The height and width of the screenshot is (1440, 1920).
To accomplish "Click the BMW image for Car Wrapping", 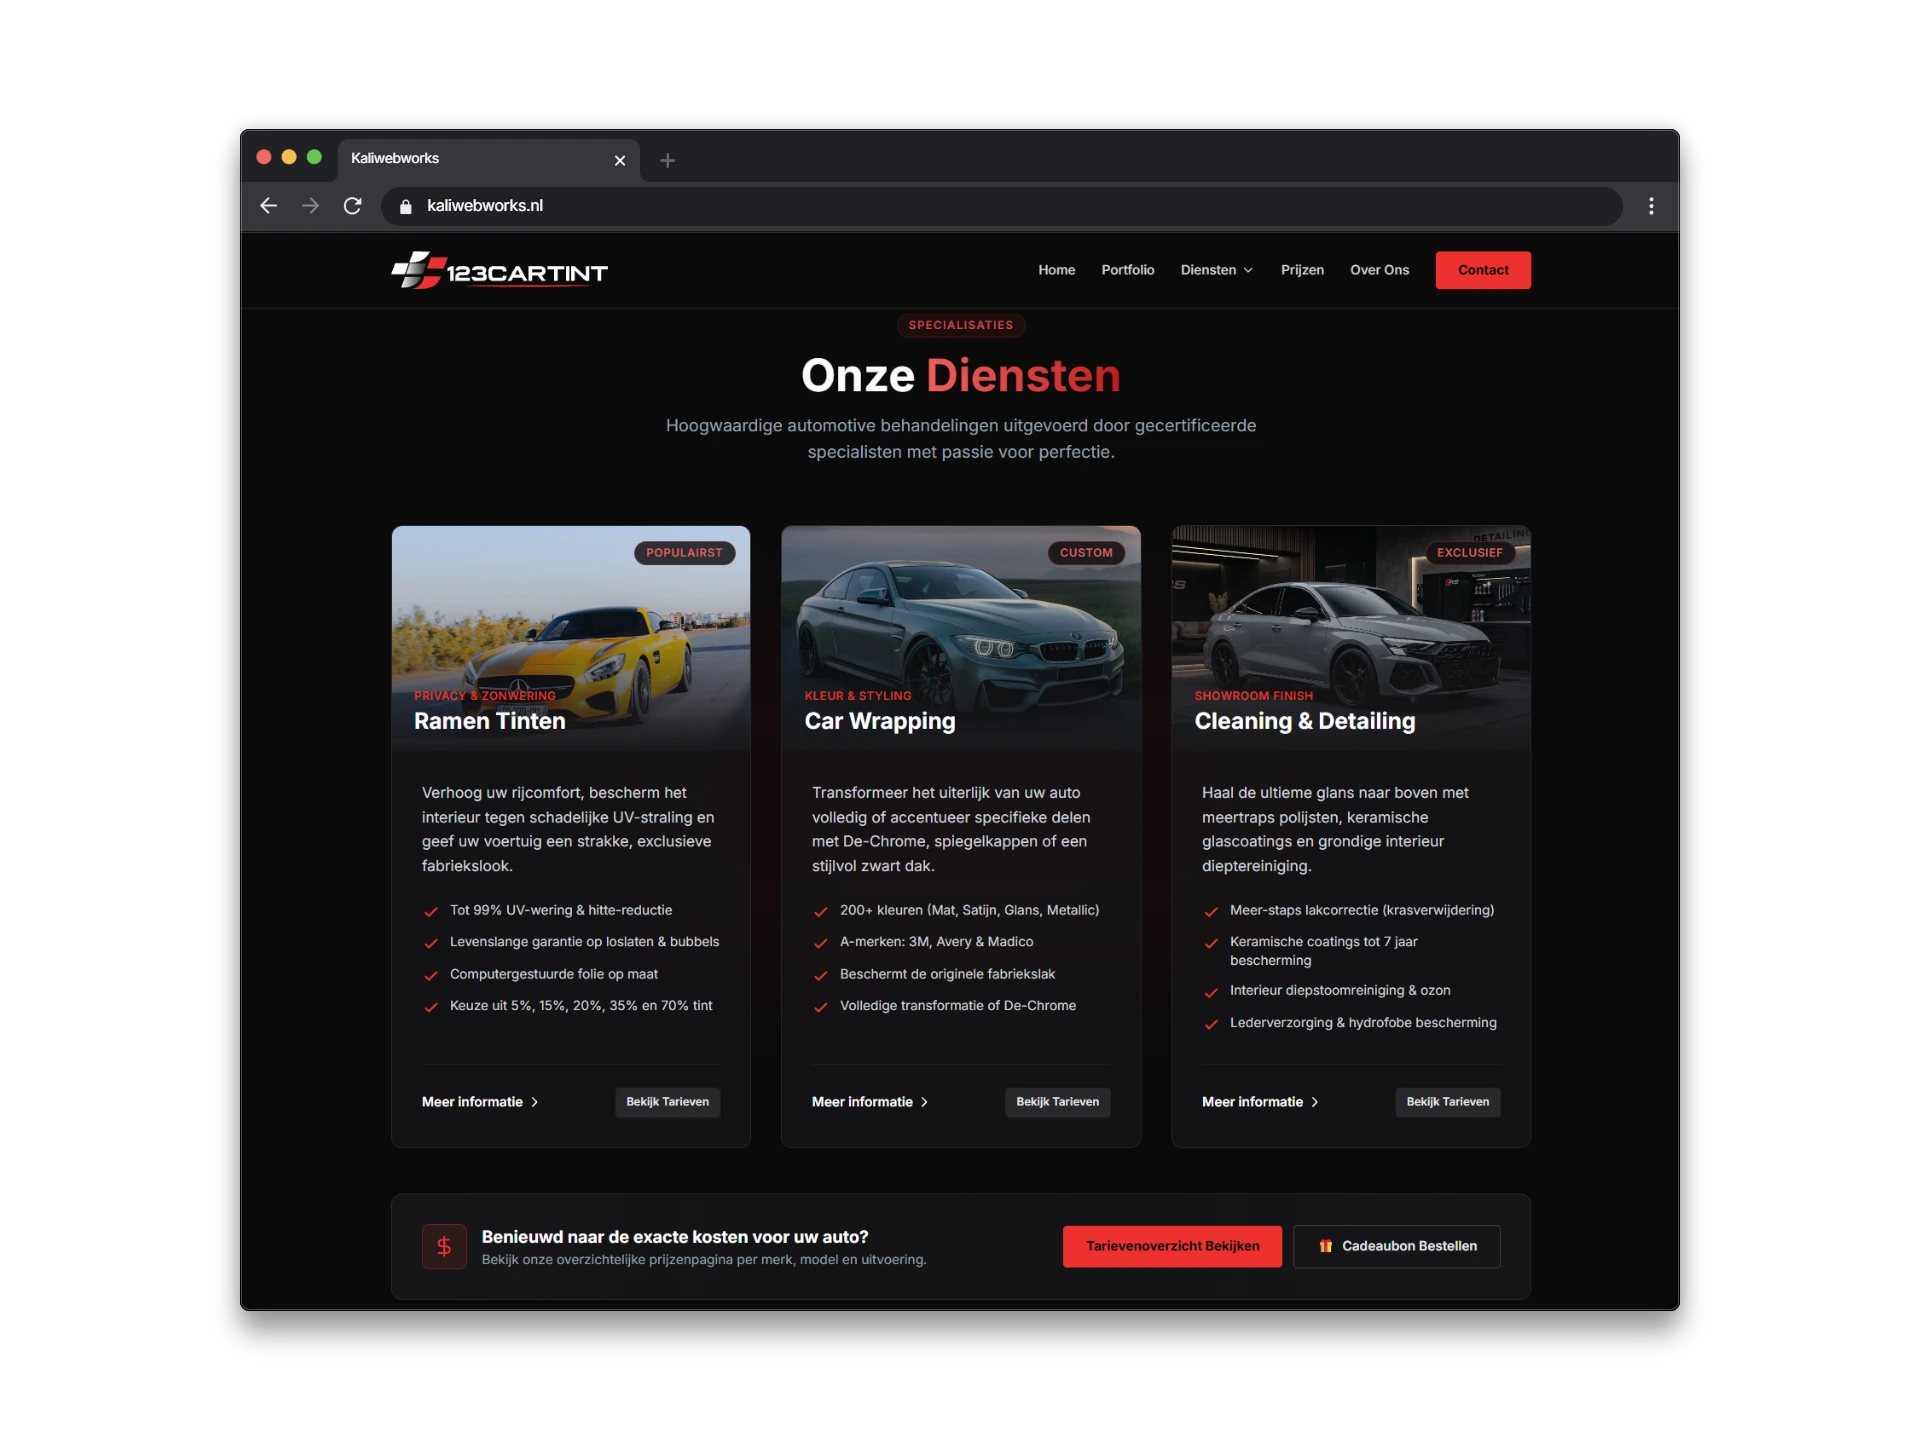I will coord(961,638).
